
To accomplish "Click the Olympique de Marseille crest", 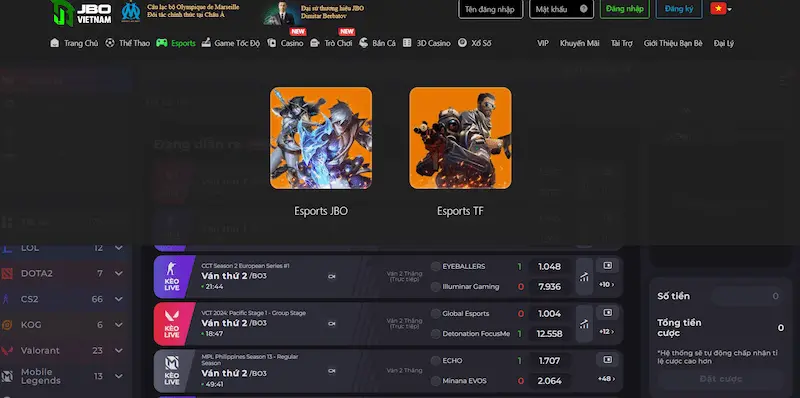I will coord(131,11).
